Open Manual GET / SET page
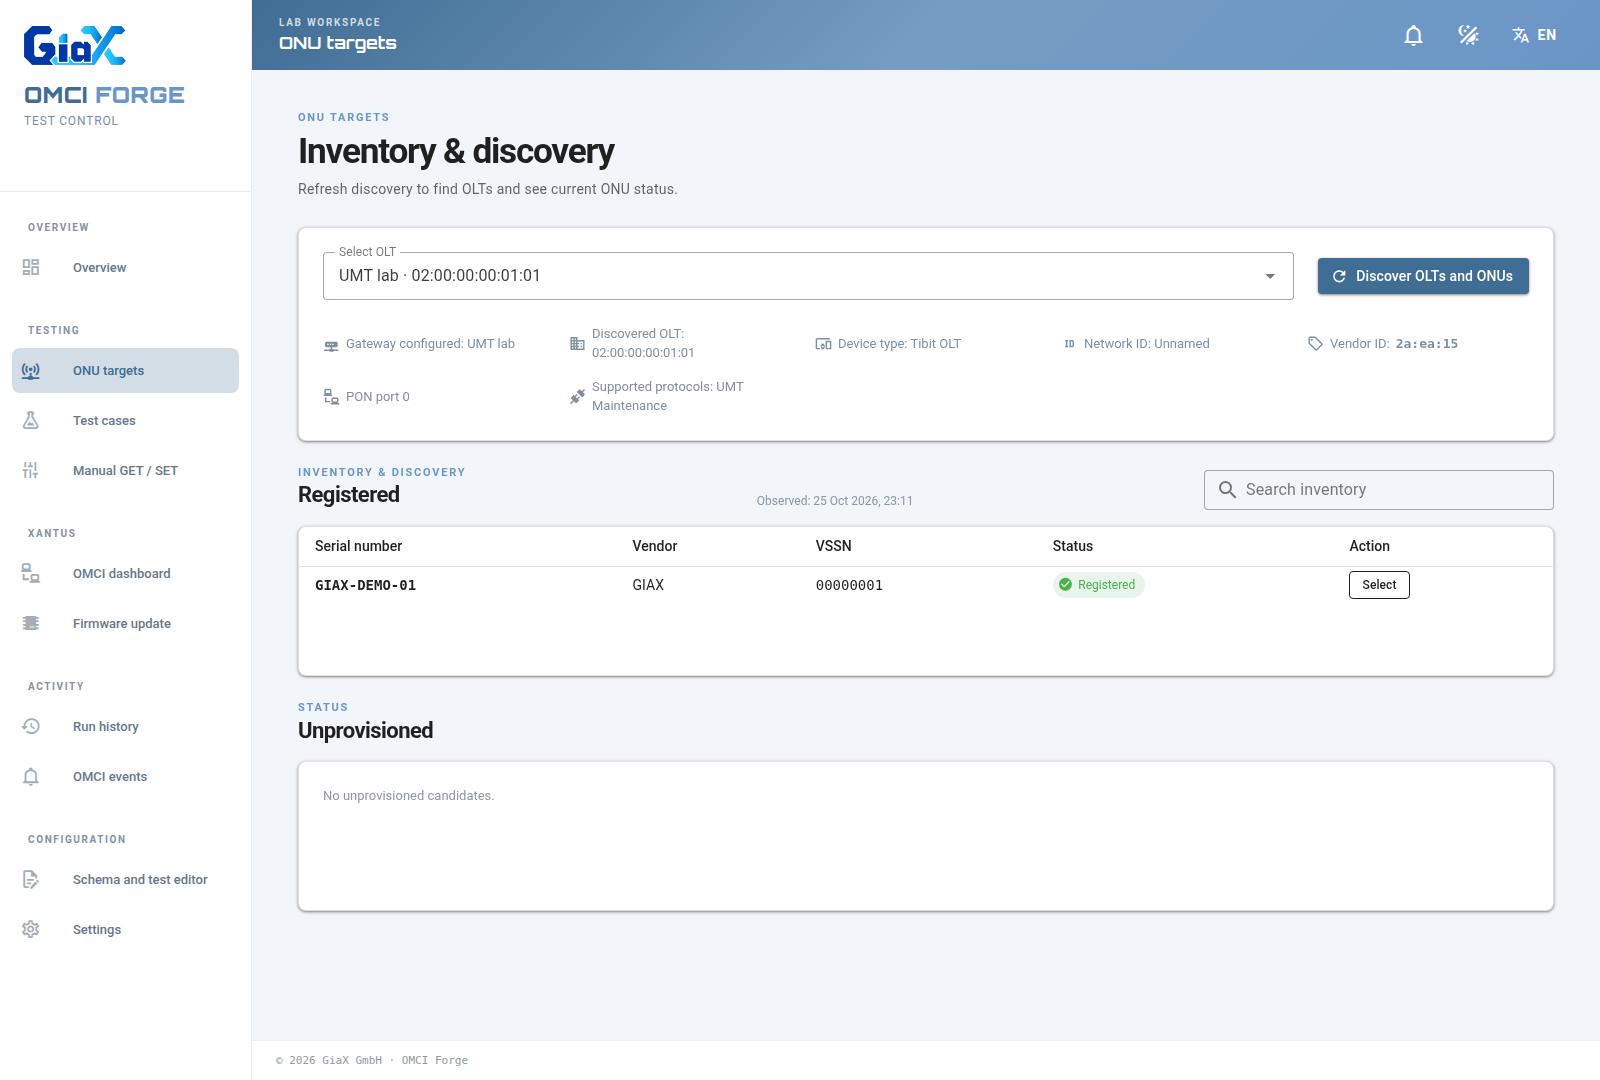This screenshot has height=1080, width=1600. coord(126,470)
